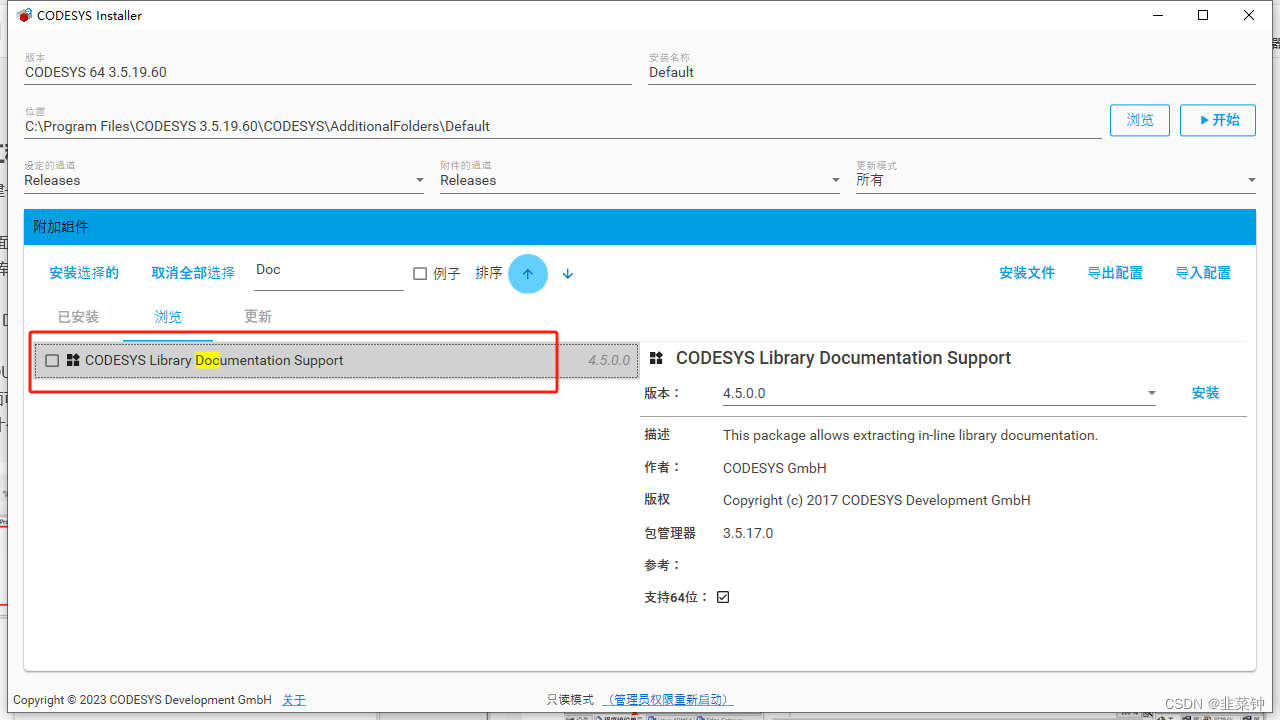The height and width of the screenshot is (720, 1280).
Task: Toggle the 支持64位 checkbox
Action: point(723,597)
